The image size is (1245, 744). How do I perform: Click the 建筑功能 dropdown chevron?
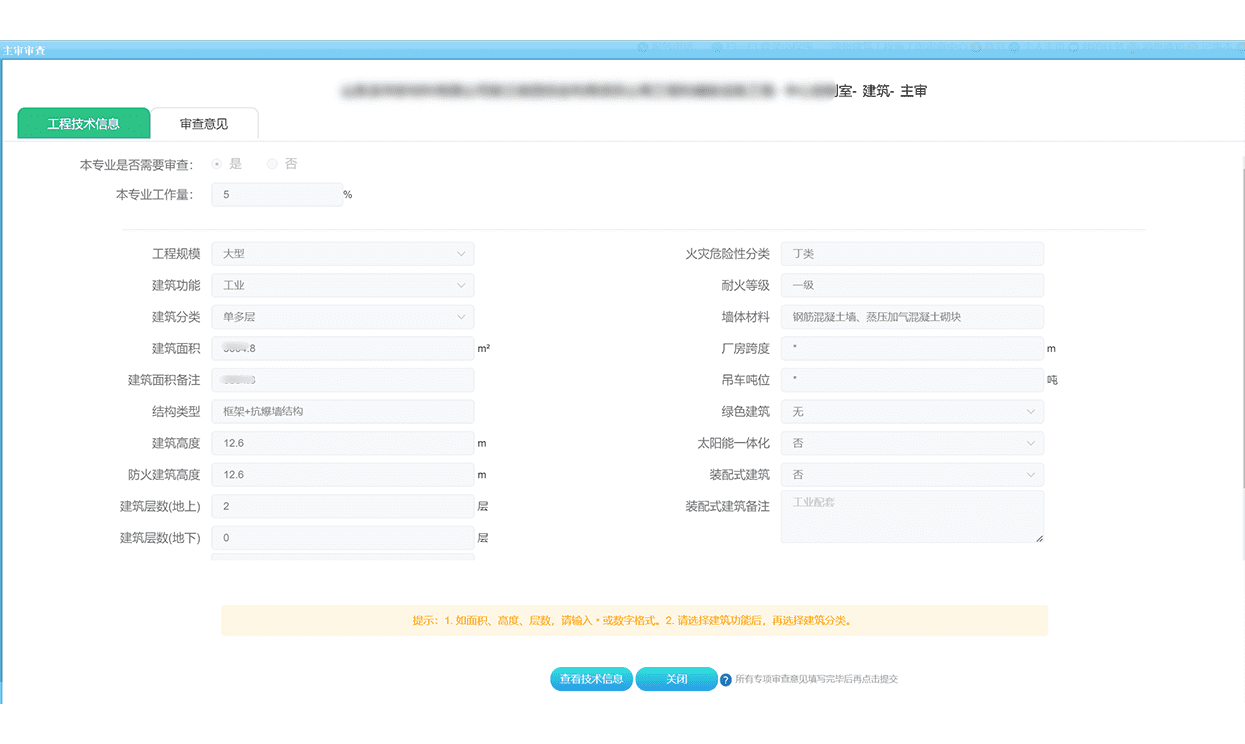(x=461, y=285)
